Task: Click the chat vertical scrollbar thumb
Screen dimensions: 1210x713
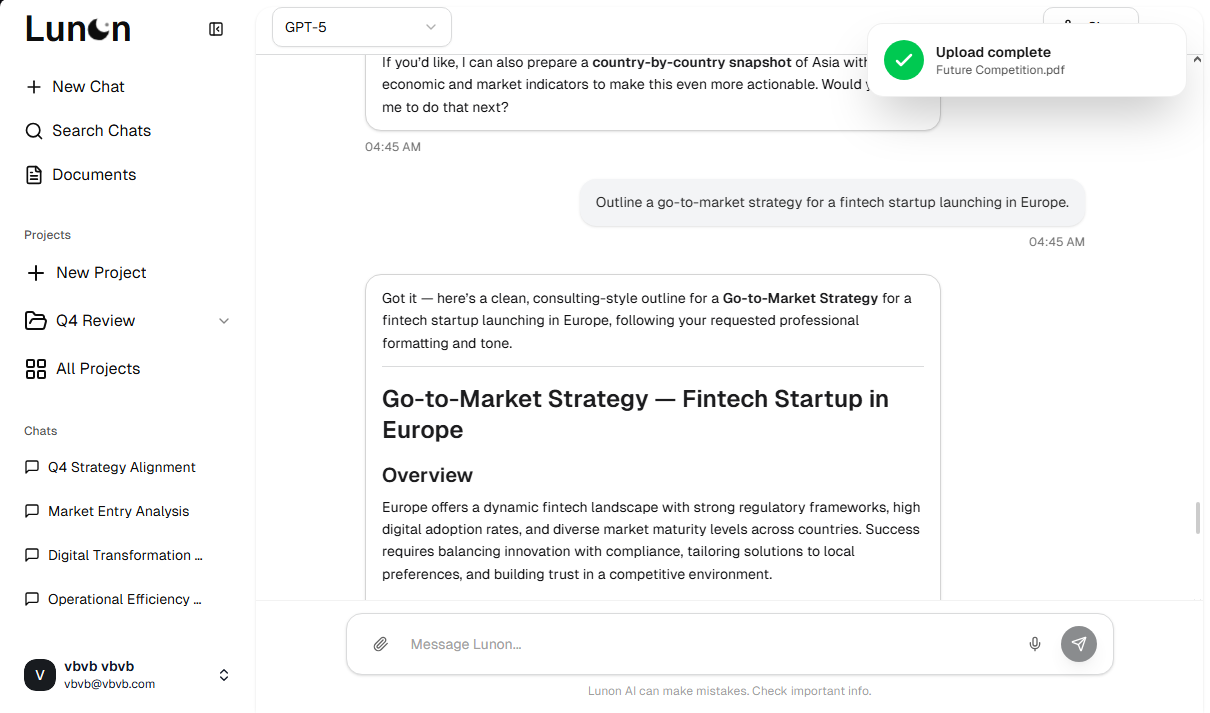Action: coord(1197,518)
